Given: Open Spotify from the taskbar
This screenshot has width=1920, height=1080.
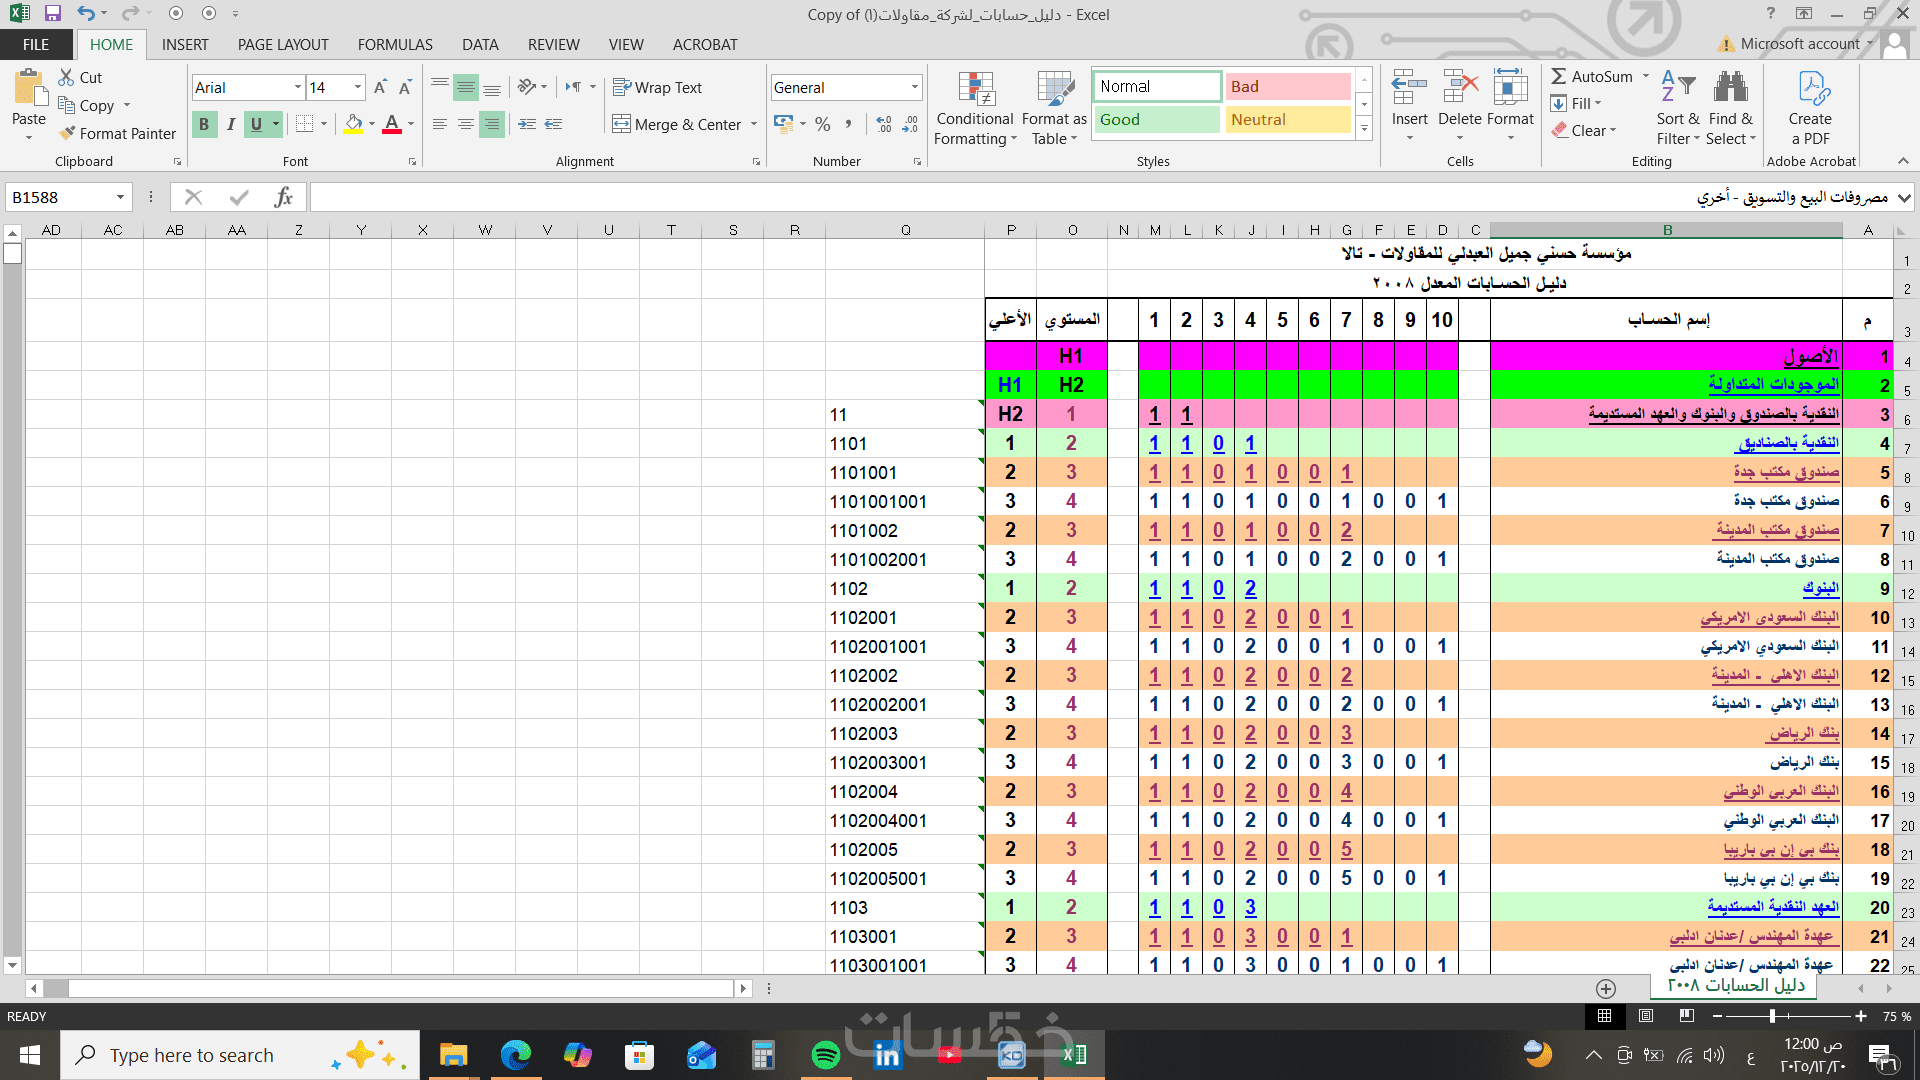Looking at the screenshot, I should [x=825, y=1055].
